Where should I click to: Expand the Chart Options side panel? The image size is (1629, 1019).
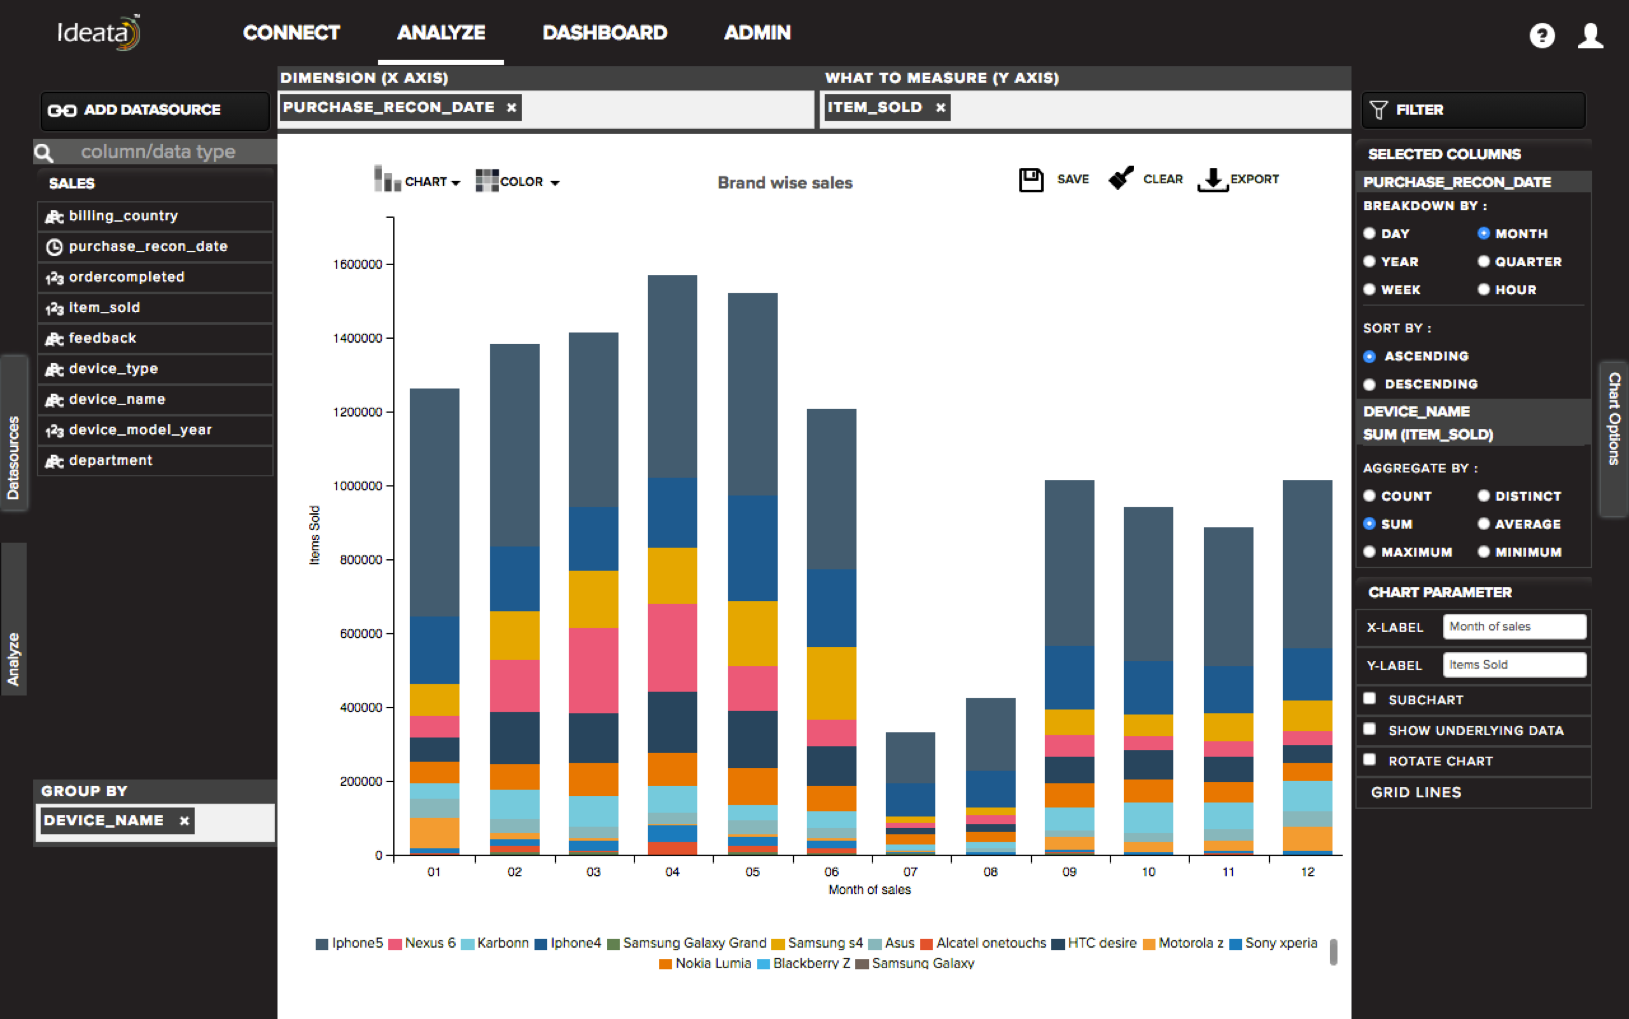pos(1614,438)
